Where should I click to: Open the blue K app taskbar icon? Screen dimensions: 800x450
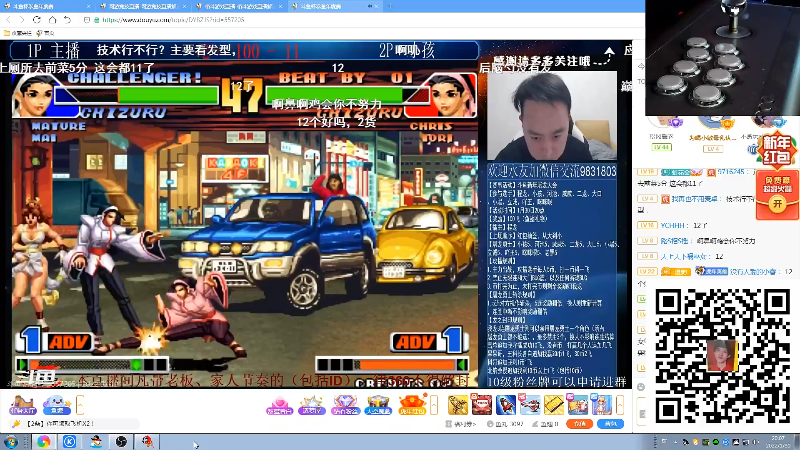(x=70, y=441)
